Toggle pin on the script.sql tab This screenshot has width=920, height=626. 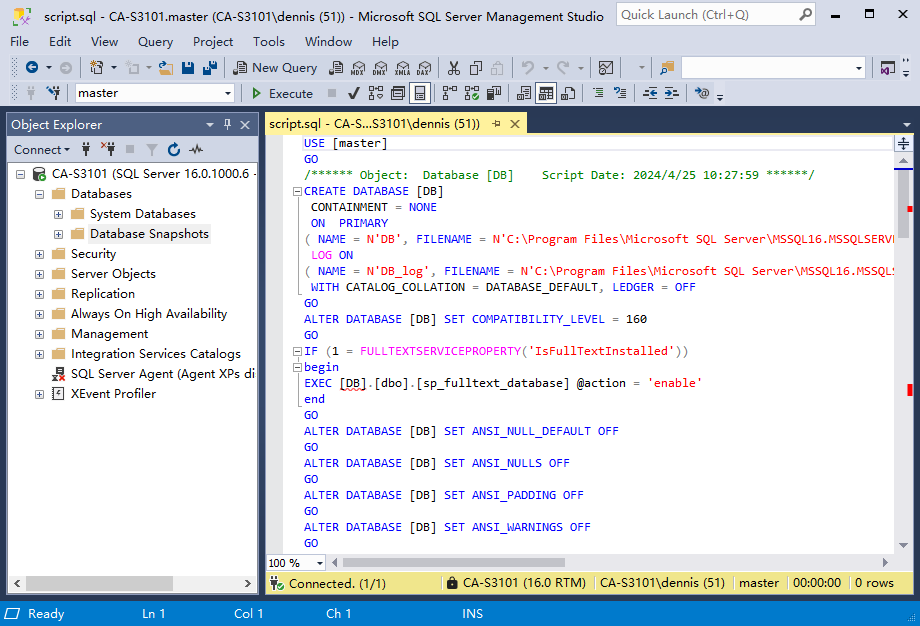[x=496, y=124]
